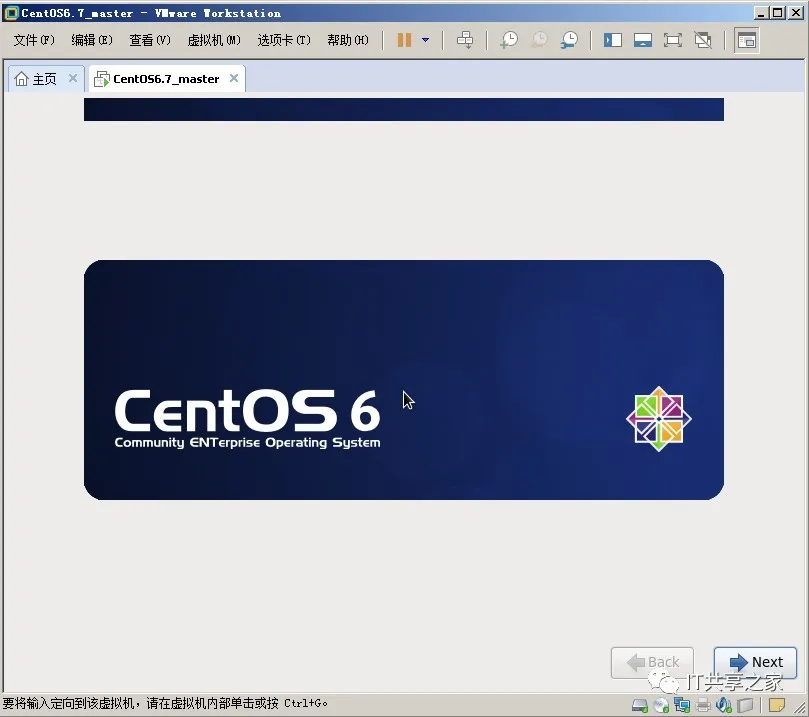Screen dimensions: 809x717
Task: Click the network adapter status icon
Action: 682,705
